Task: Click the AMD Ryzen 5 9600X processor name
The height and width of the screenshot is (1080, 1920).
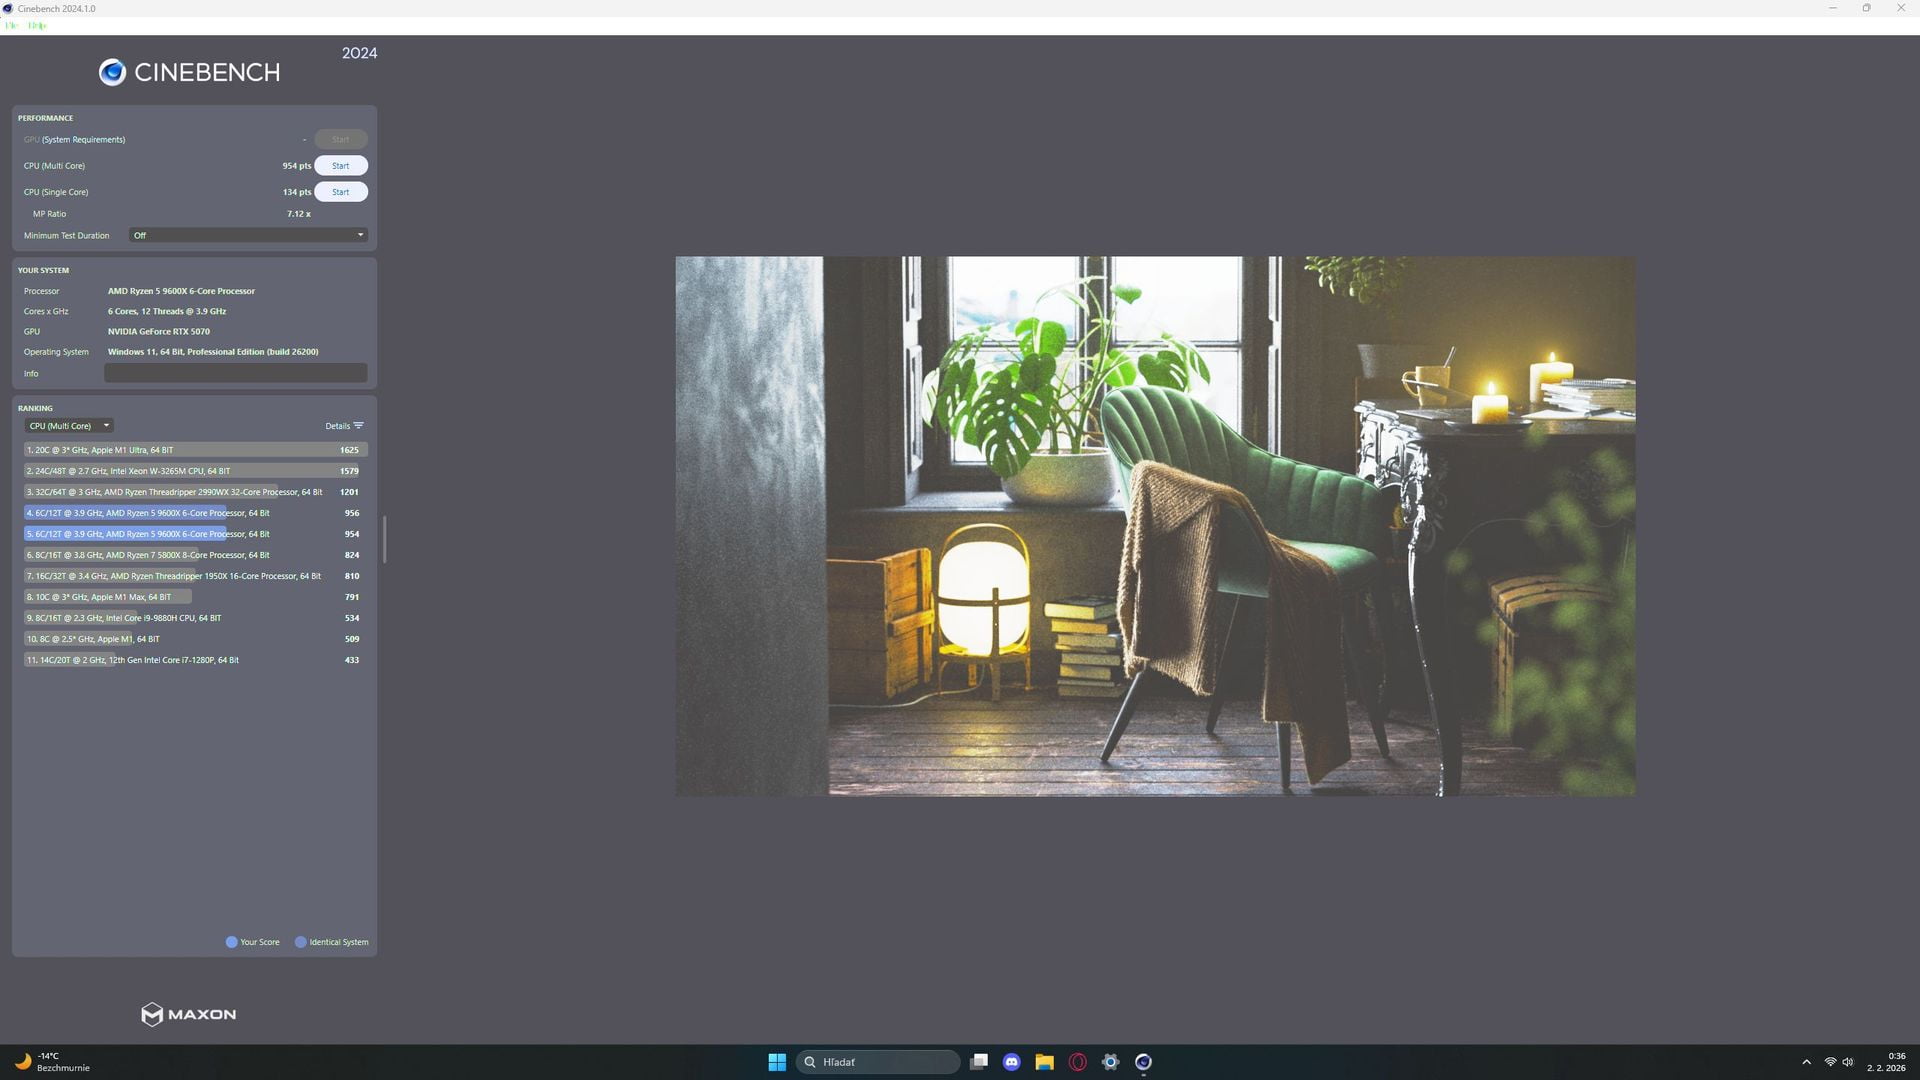Action: coord(181,291)
